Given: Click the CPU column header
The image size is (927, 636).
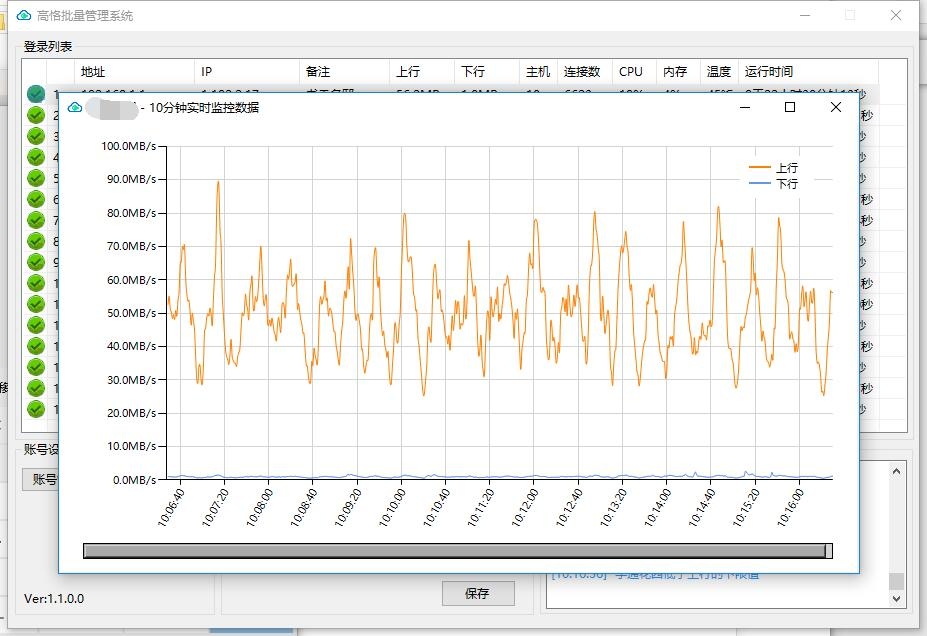Looking at the screenshot, I should pyautogui.click(x=631, y=72).
